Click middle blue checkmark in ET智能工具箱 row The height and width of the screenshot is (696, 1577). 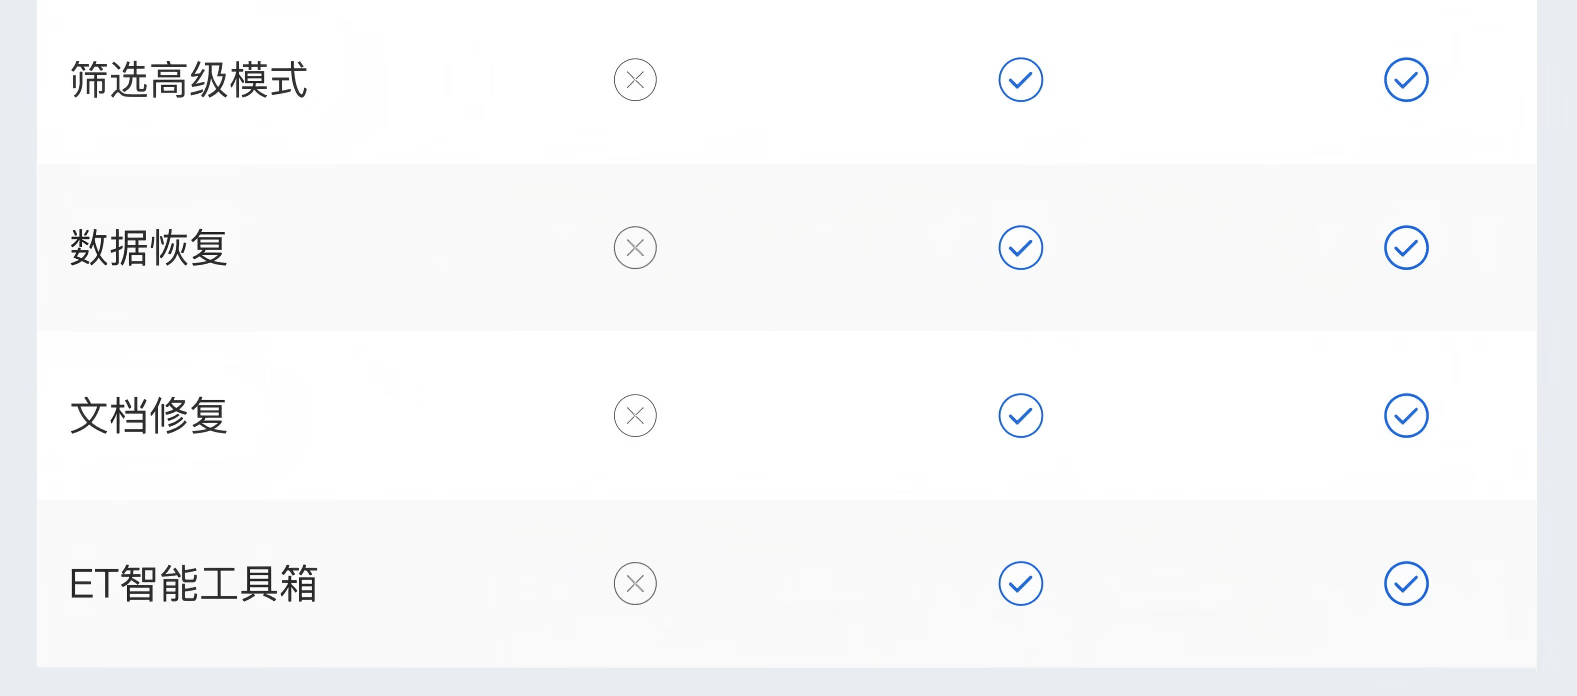pos(1020,584)
